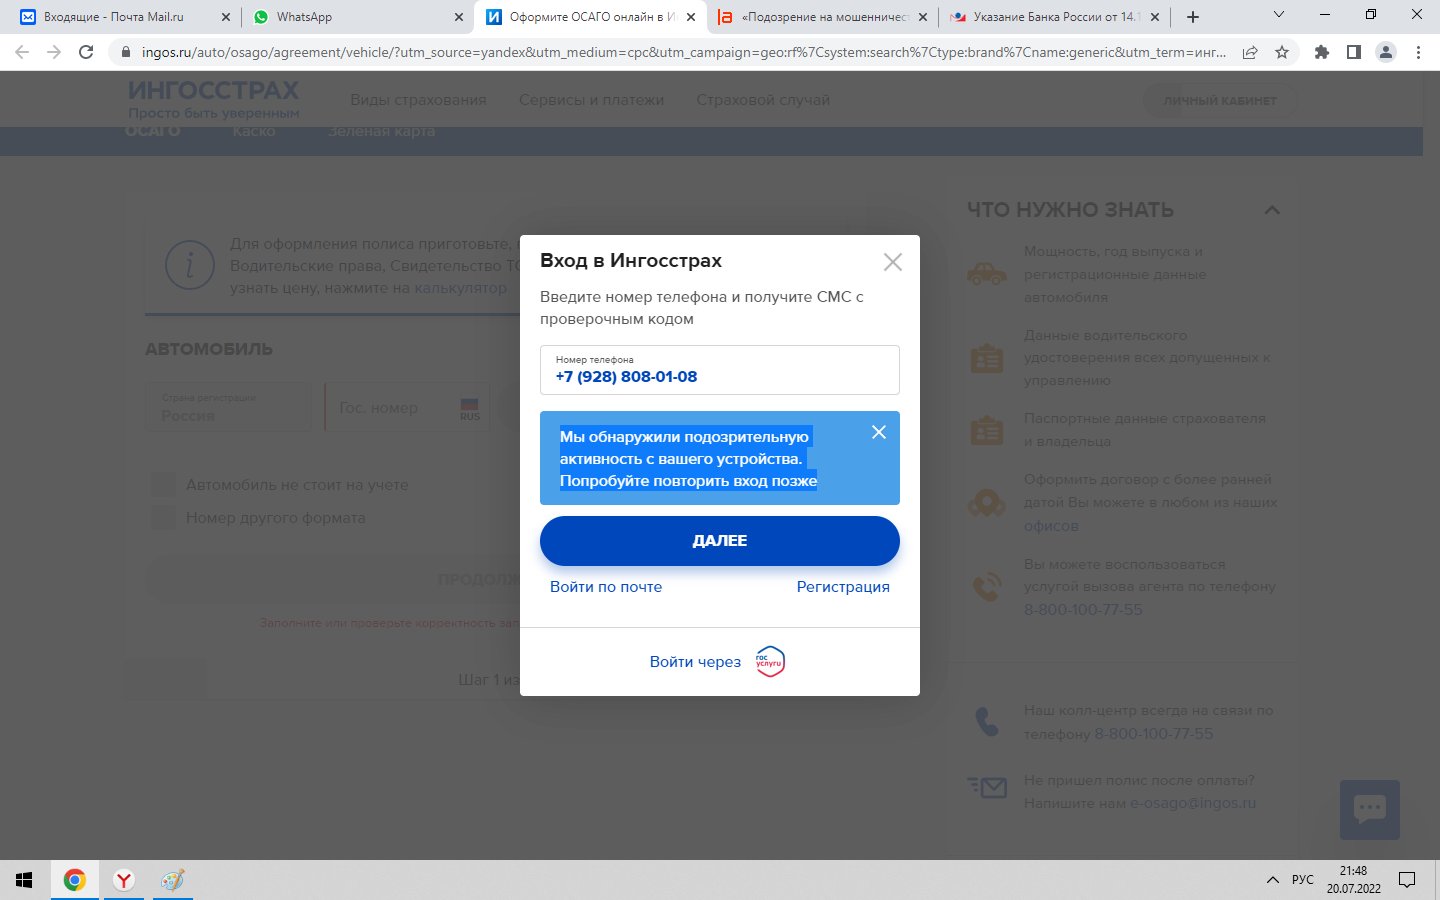
Task: Click the browser back arrow
Action: point(22,52)
